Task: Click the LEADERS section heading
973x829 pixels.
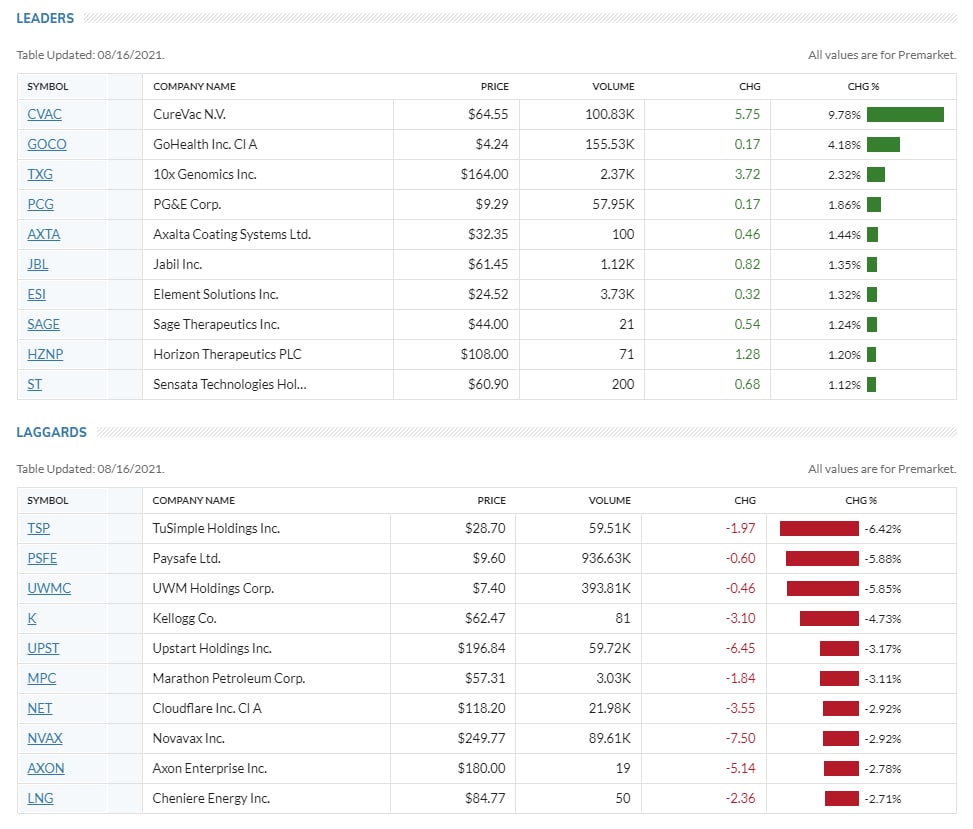Action: [x=45, y=18]
